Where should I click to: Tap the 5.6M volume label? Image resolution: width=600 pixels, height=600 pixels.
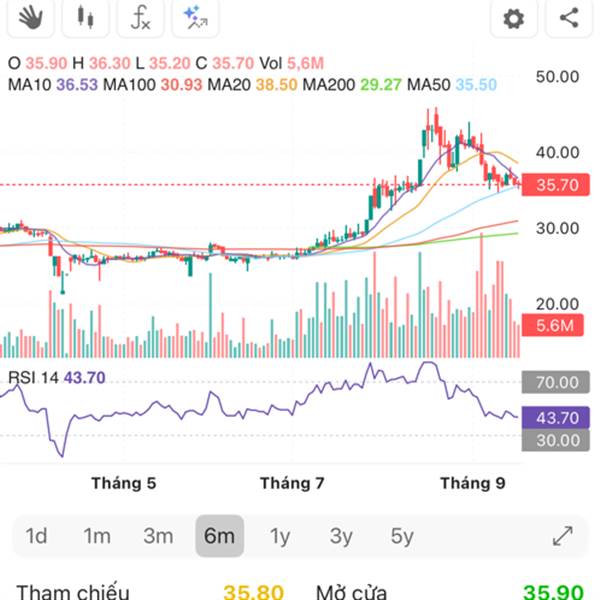click(x=553, y=325)
